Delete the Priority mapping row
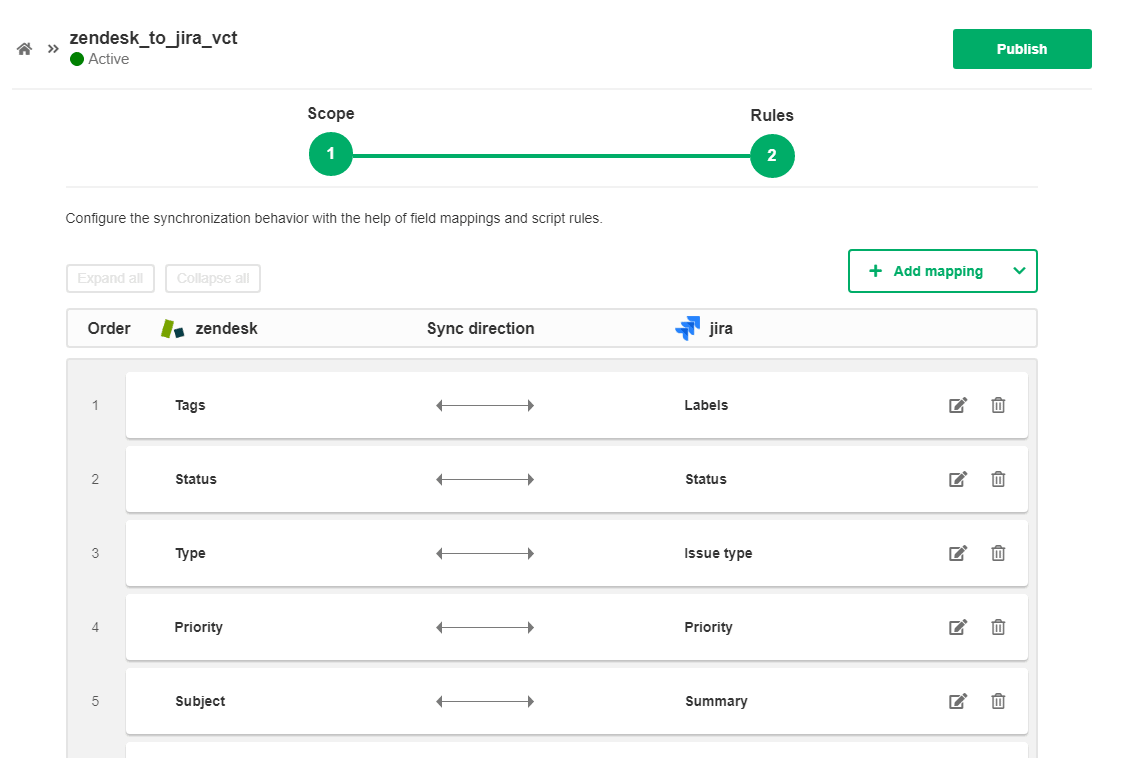 coord(998,627)
